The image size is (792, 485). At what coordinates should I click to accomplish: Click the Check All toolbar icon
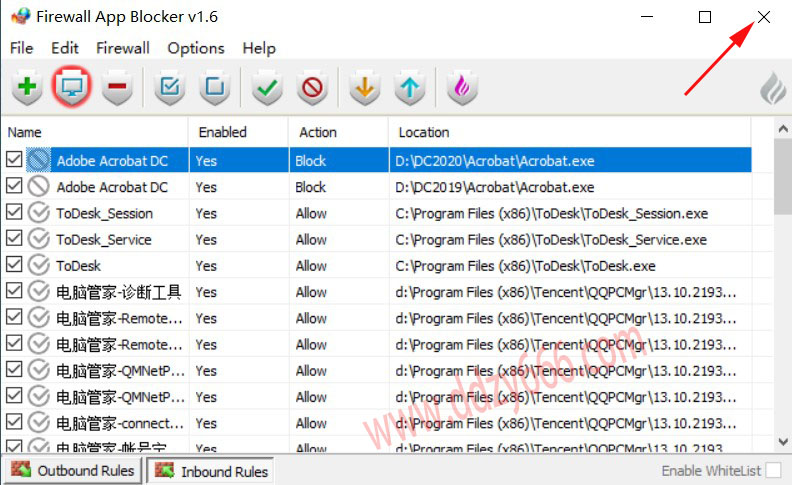169,87
